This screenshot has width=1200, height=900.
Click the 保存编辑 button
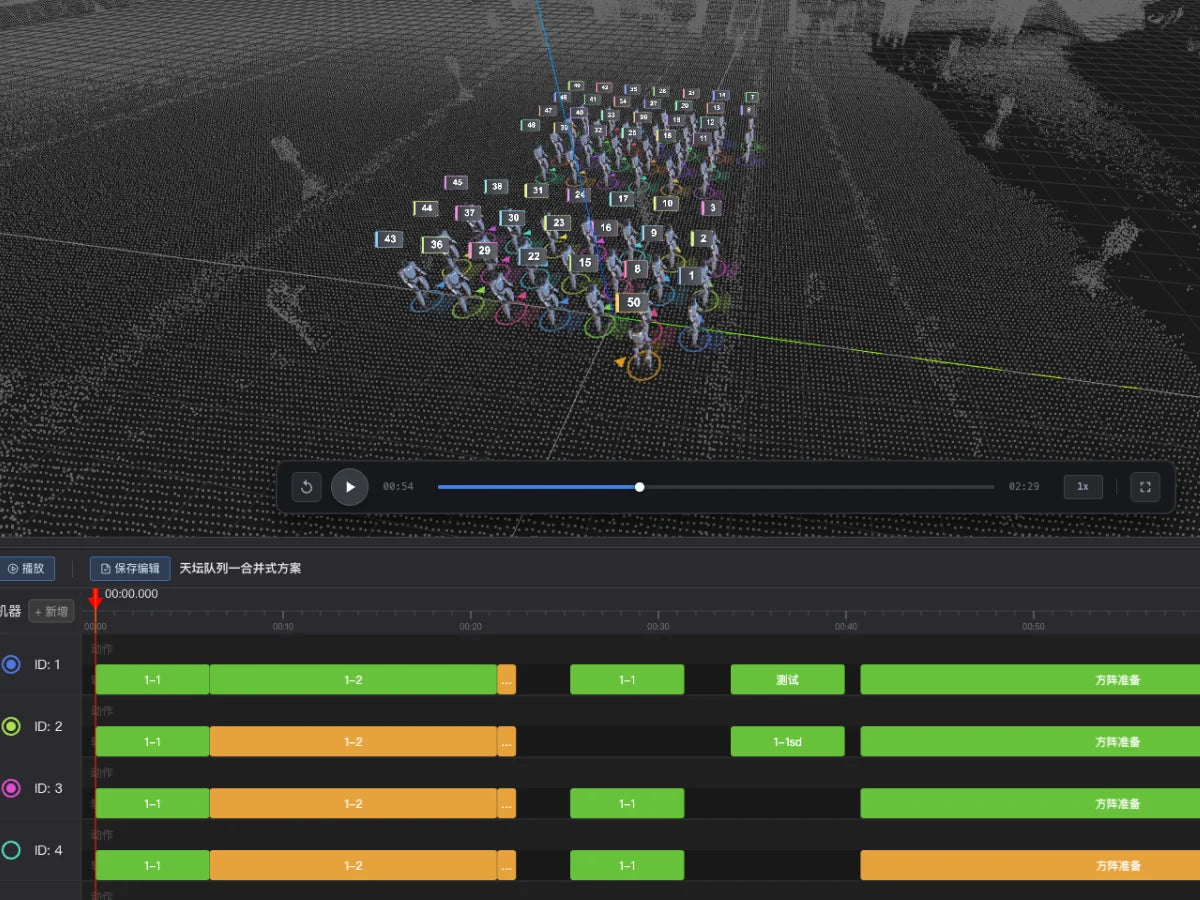[x=130, y=568]
